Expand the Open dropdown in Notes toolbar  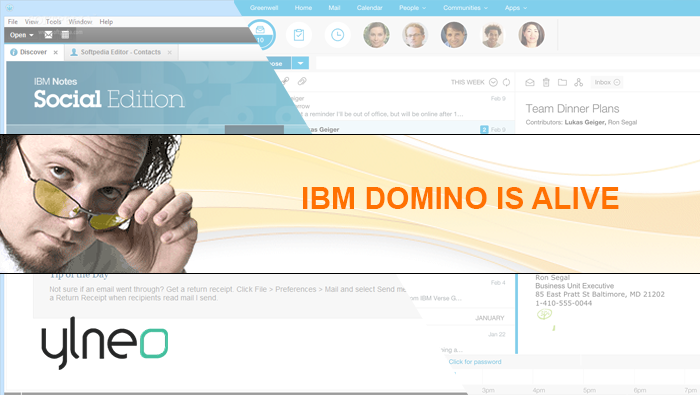(21, 35)
